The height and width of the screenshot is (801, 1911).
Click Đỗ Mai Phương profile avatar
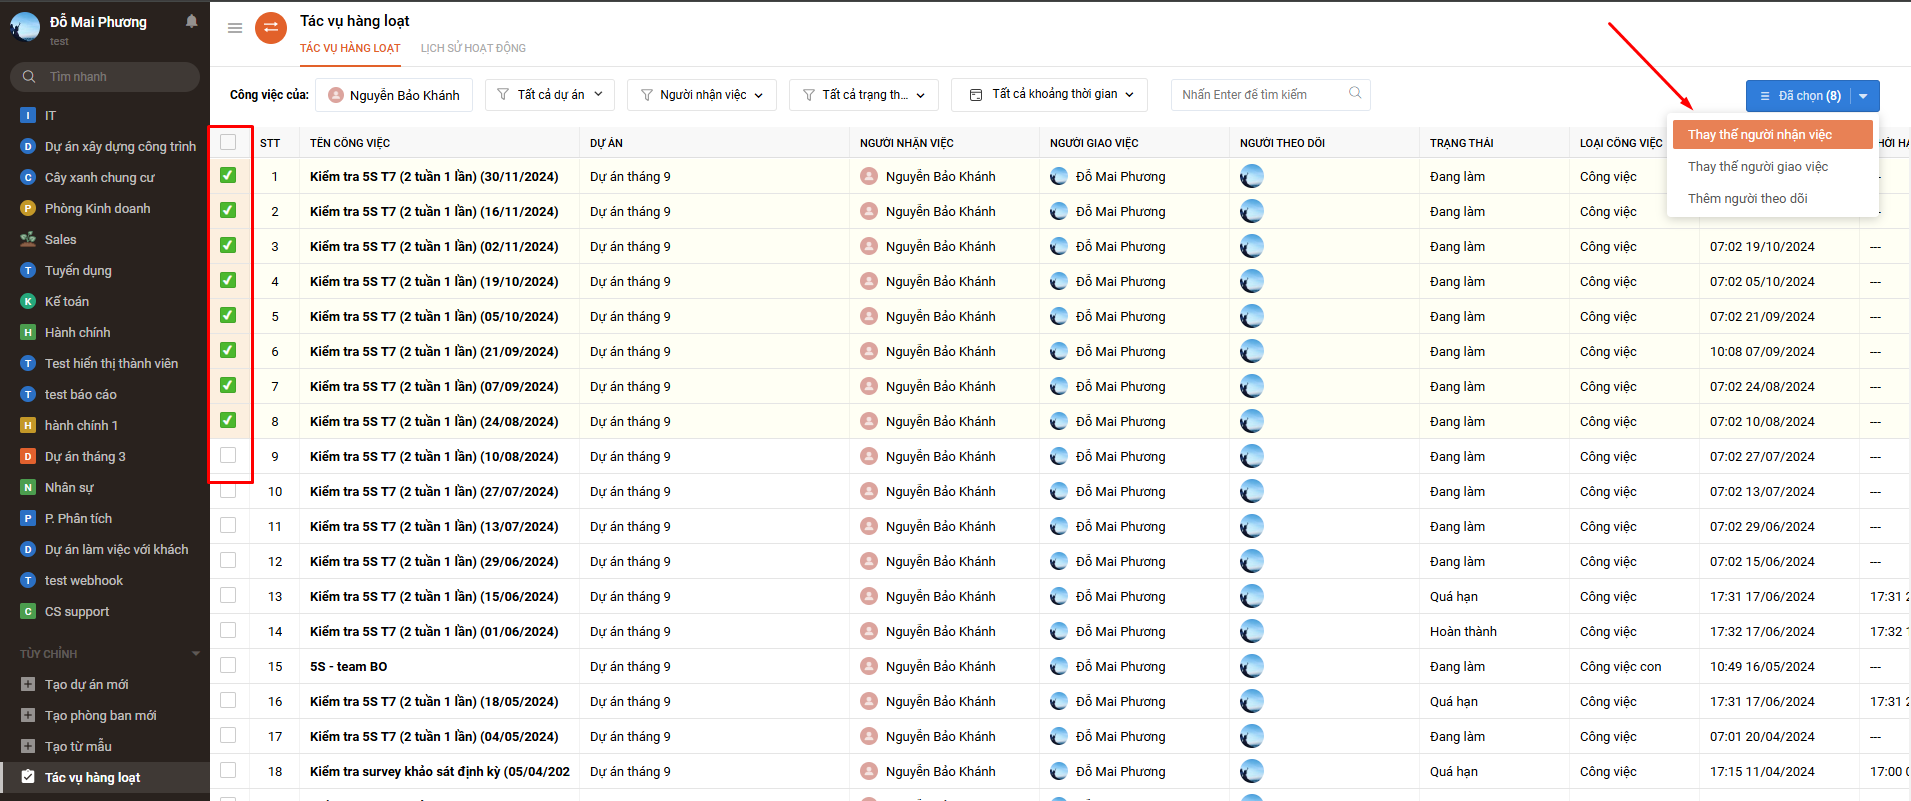click(25, 27)
